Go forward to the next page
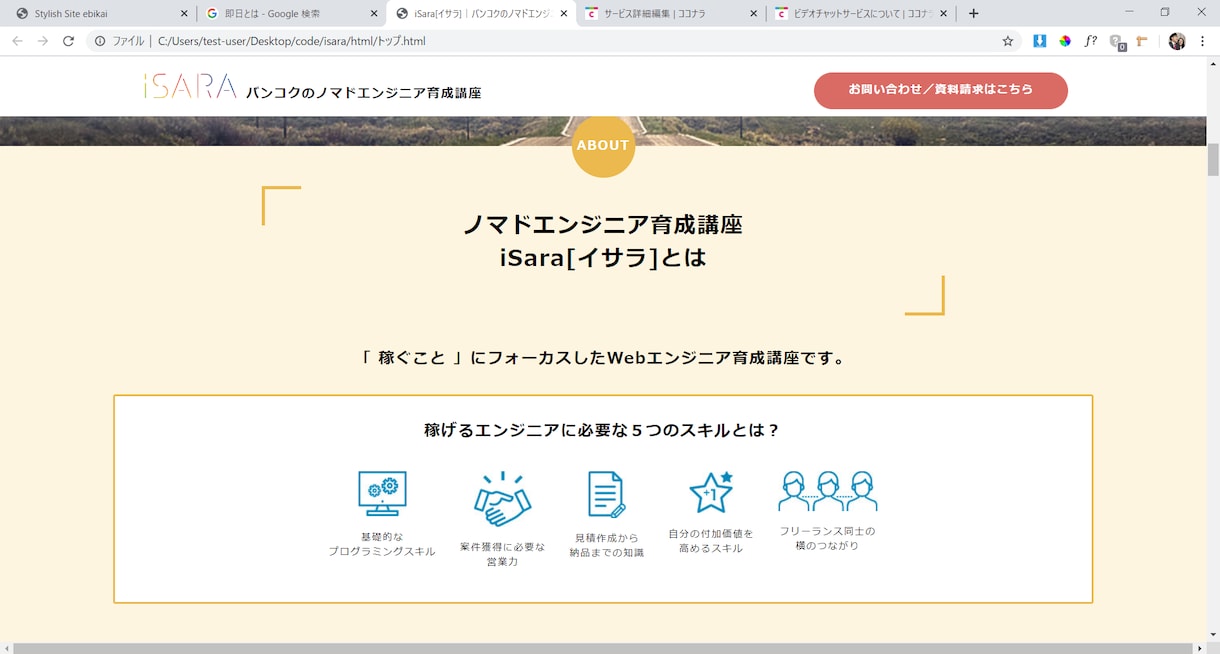The width and height of the screenshot is (1220, 654). pyautogui.click(x=43, y=41)
